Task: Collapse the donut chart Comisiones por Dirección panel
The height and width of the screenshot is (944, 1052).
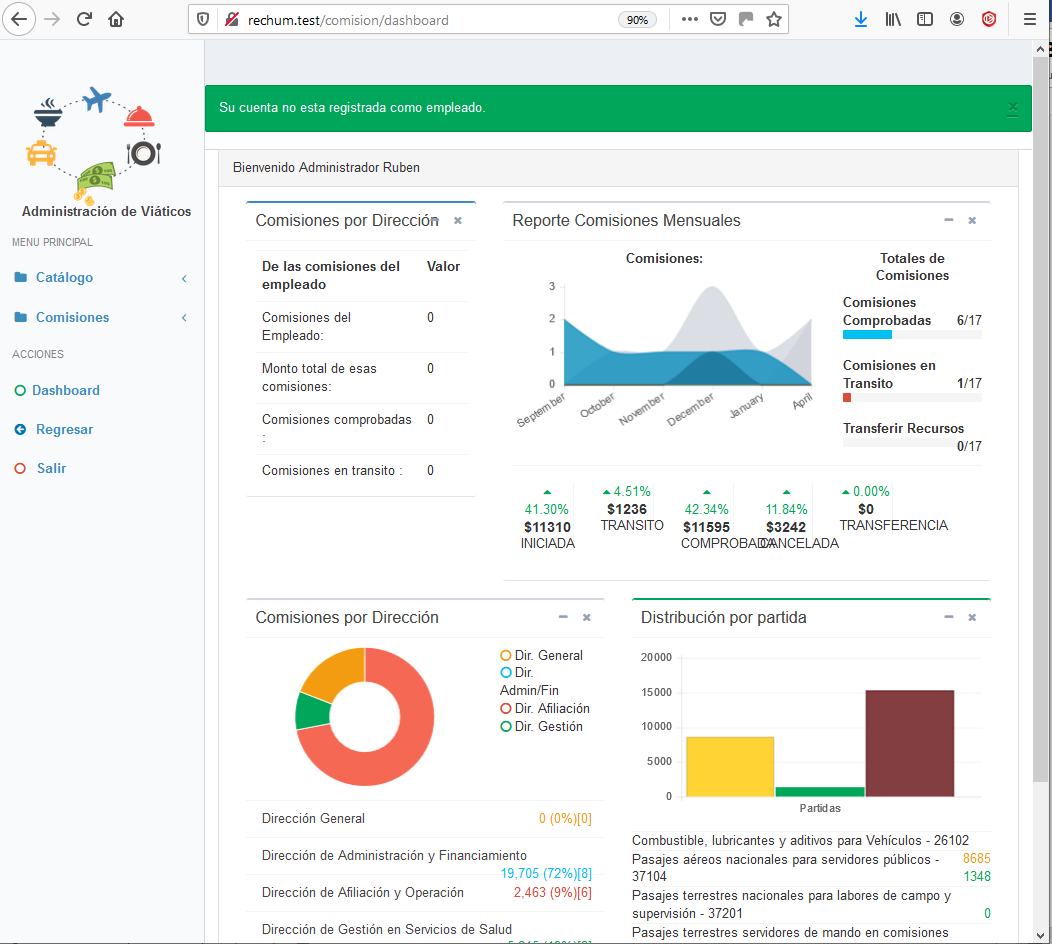Action: [x=563, y=617]
